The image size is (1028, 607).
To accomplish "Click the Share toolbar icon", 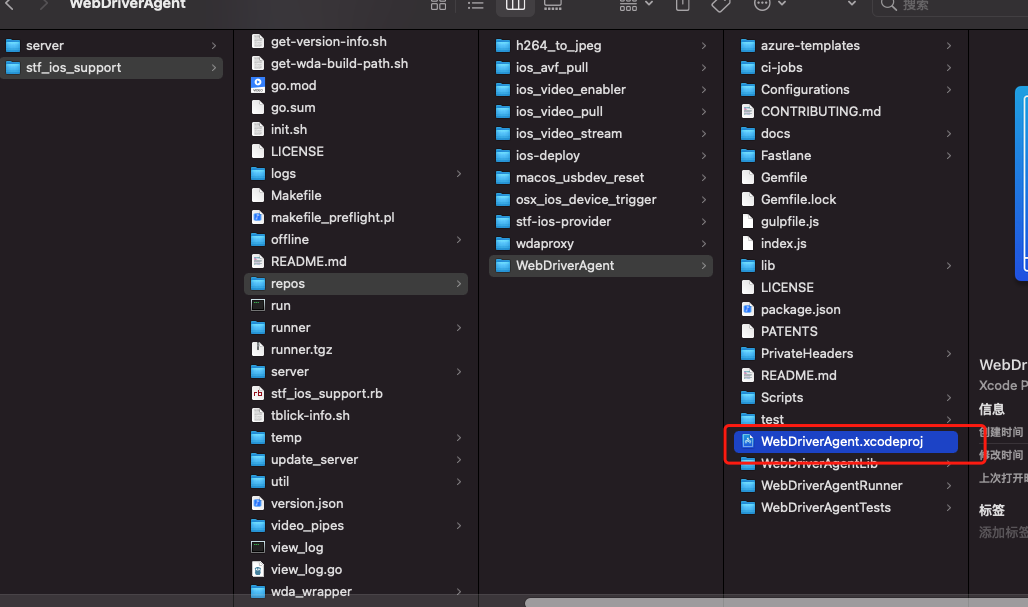I will [683, 5].
